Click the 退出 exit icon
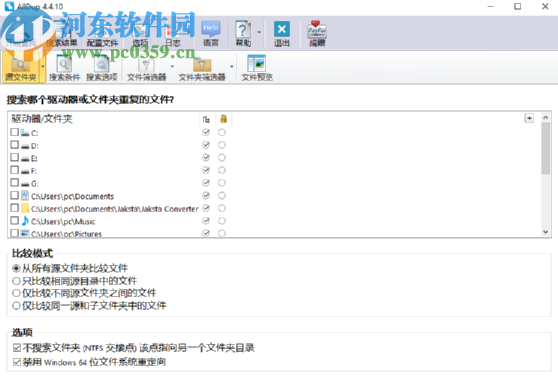 tap(281, 33)
